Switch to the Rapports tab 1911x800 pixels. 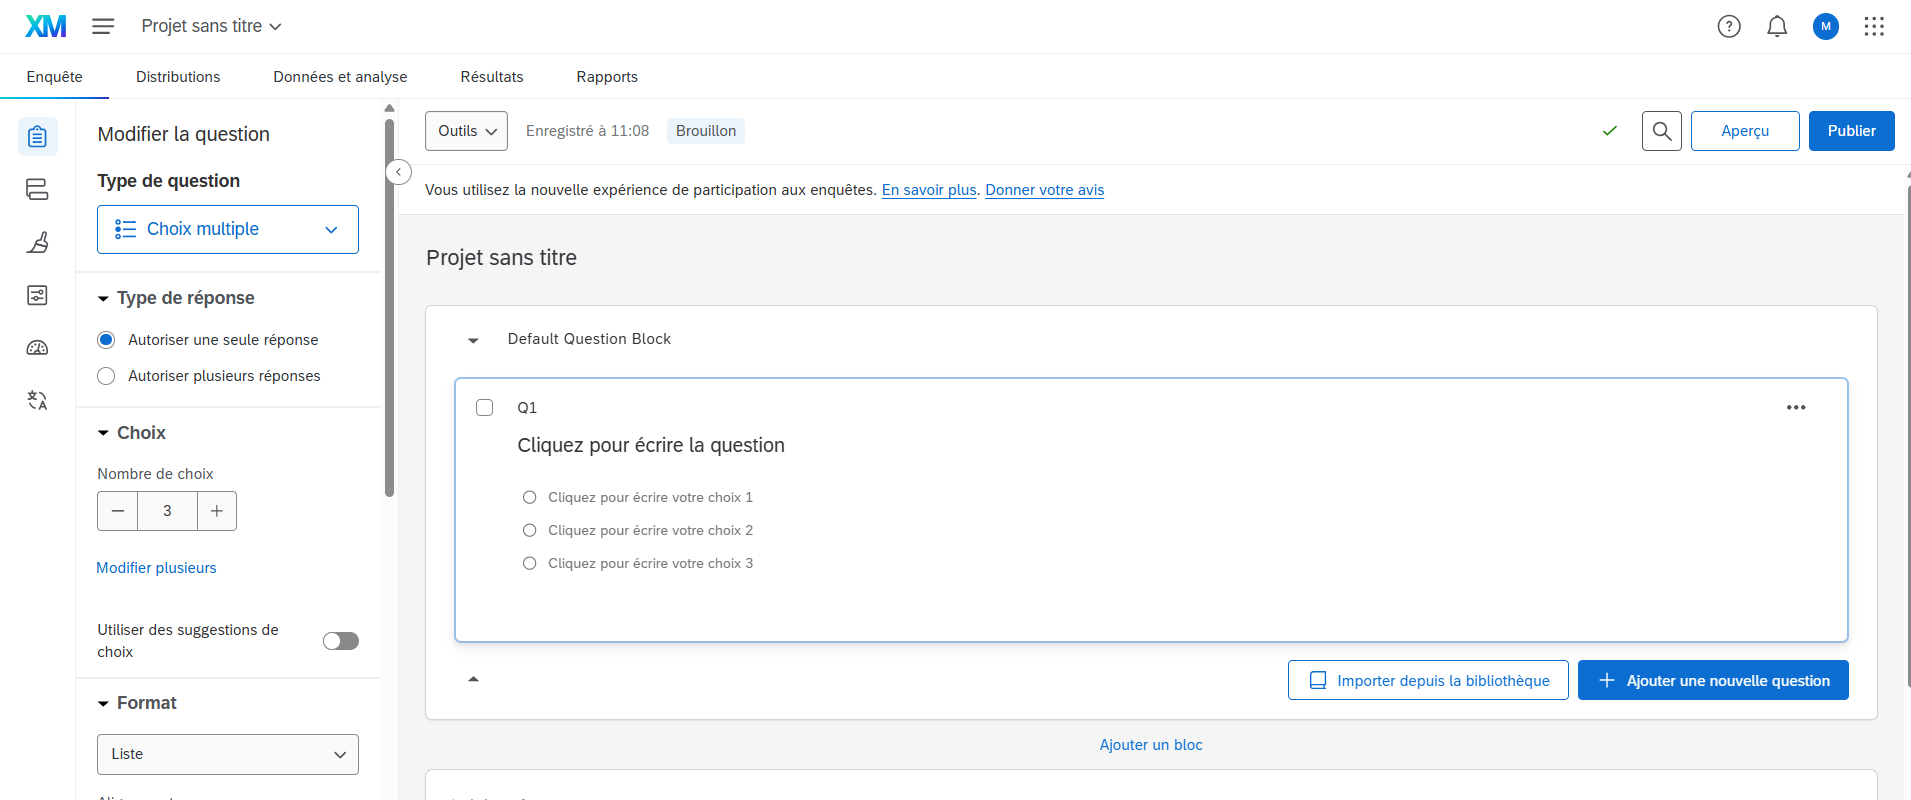(607, 77)
